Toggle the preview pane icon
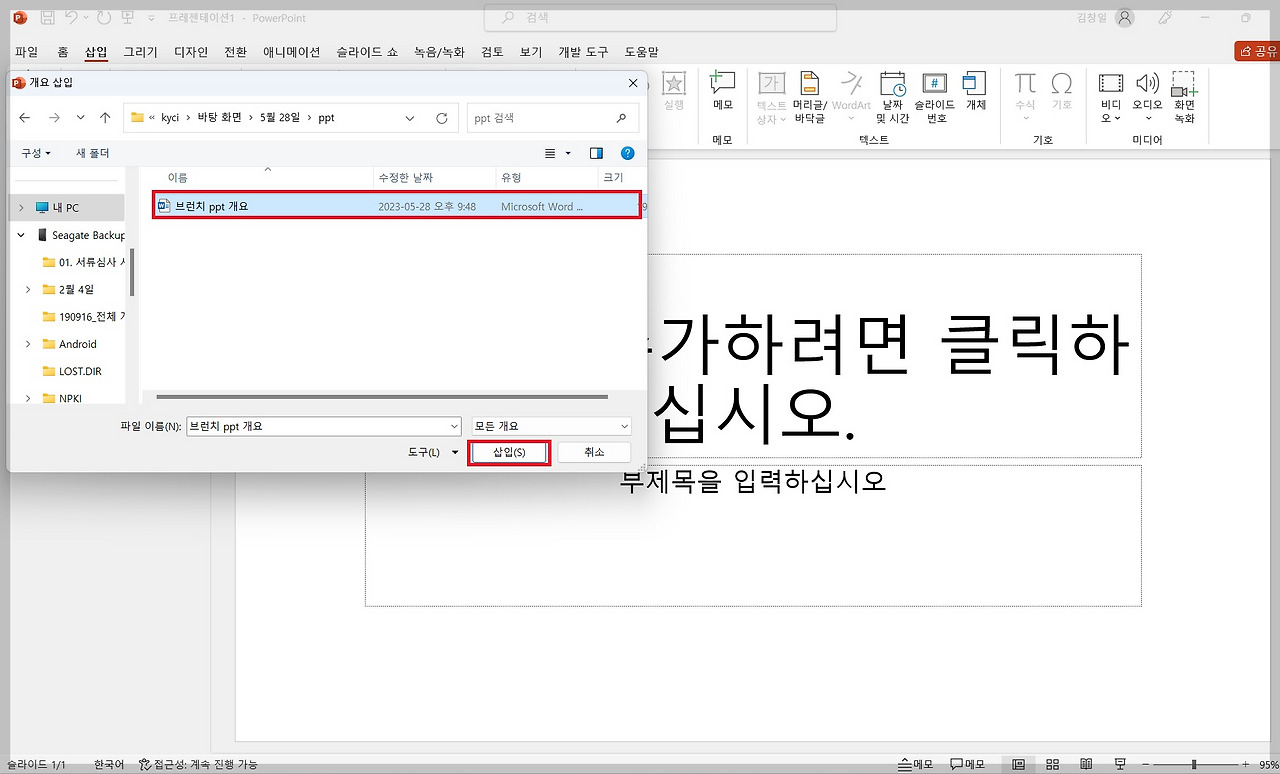The width and height of the screenshot is (1280, 774). pyautogui.click(x=596, y=153)
